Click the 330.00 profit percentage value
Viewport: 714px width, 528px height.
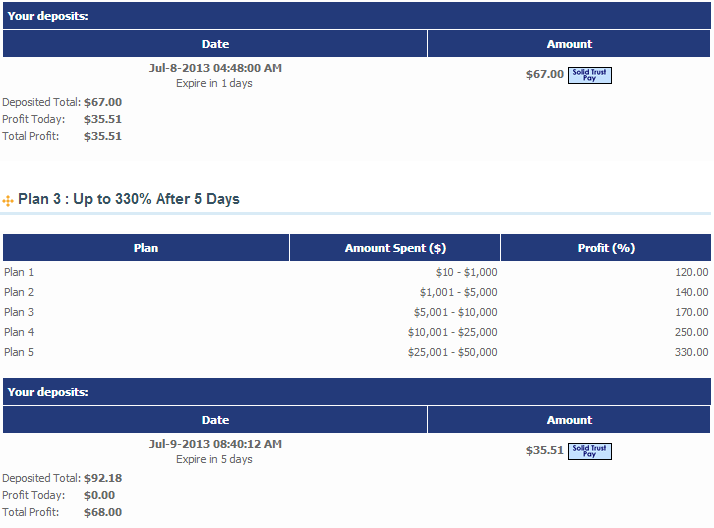[x=690, y=352]
